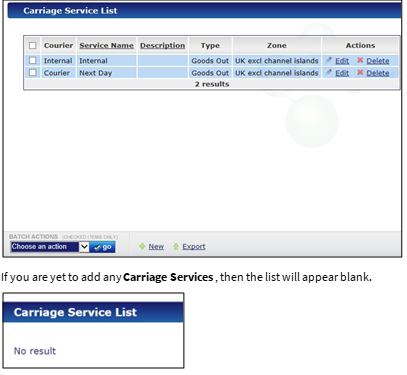Viewport: 407px width, 375px height.
Task: Delete the Next Day carriage service via link
Action: (x=378, y=73)
